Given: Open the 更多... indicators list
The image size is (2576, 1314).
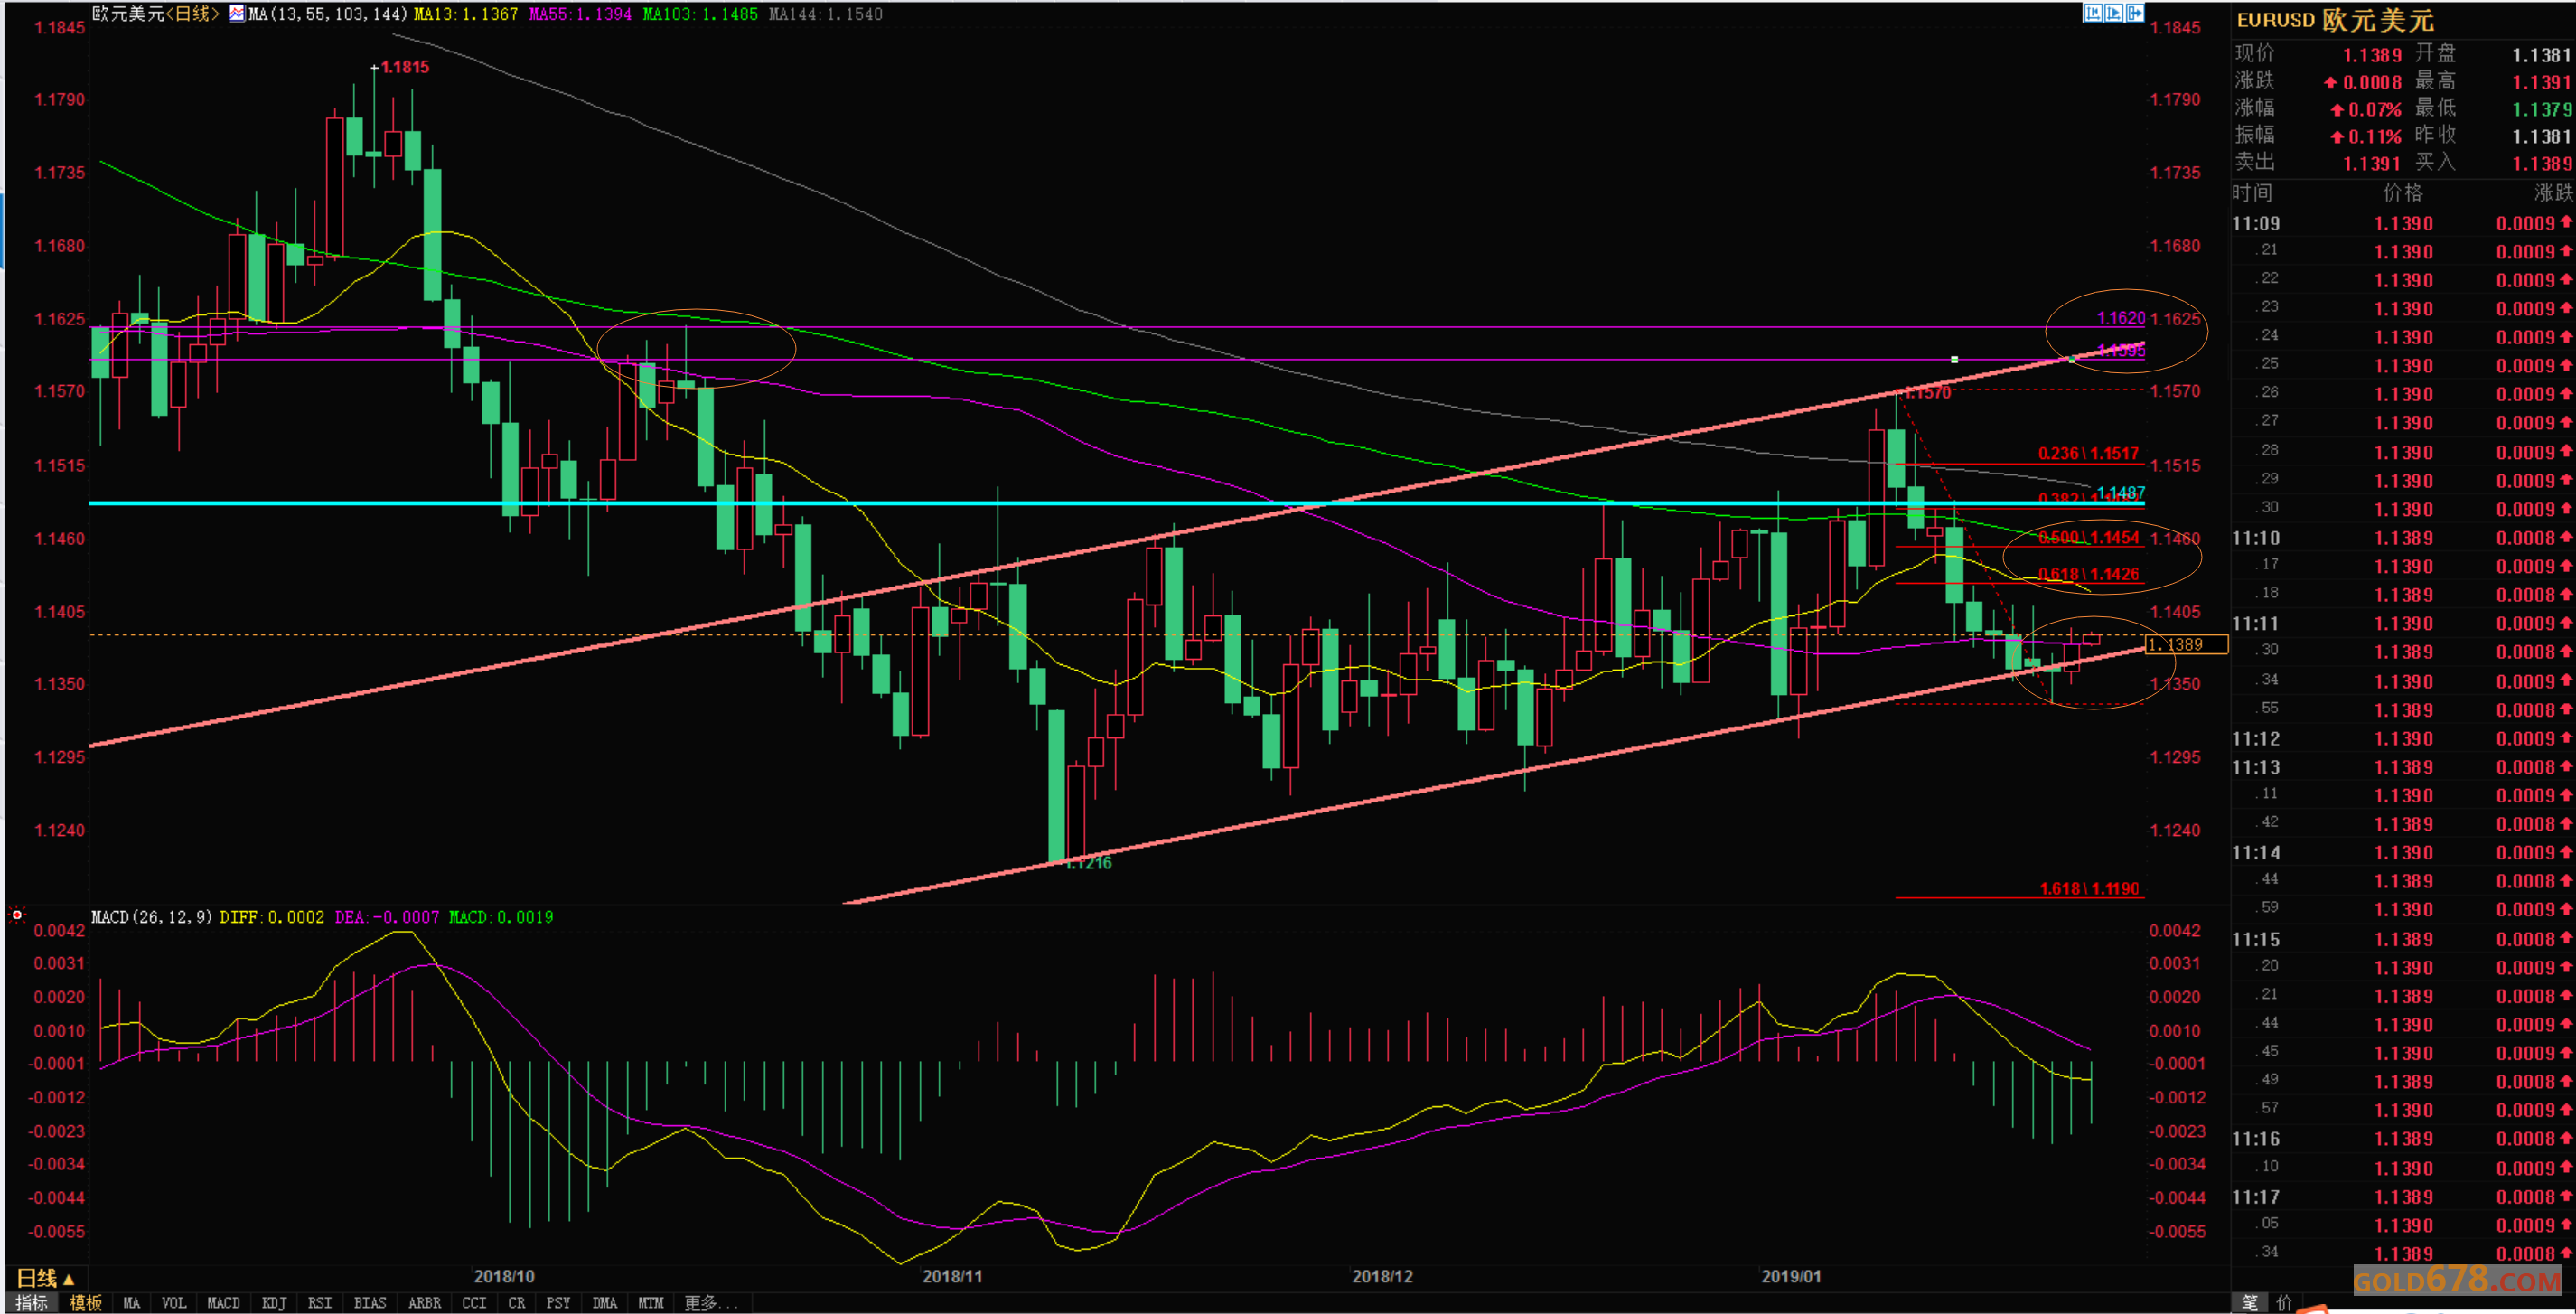Looking at the screenshot, I should coord(711,1303).
